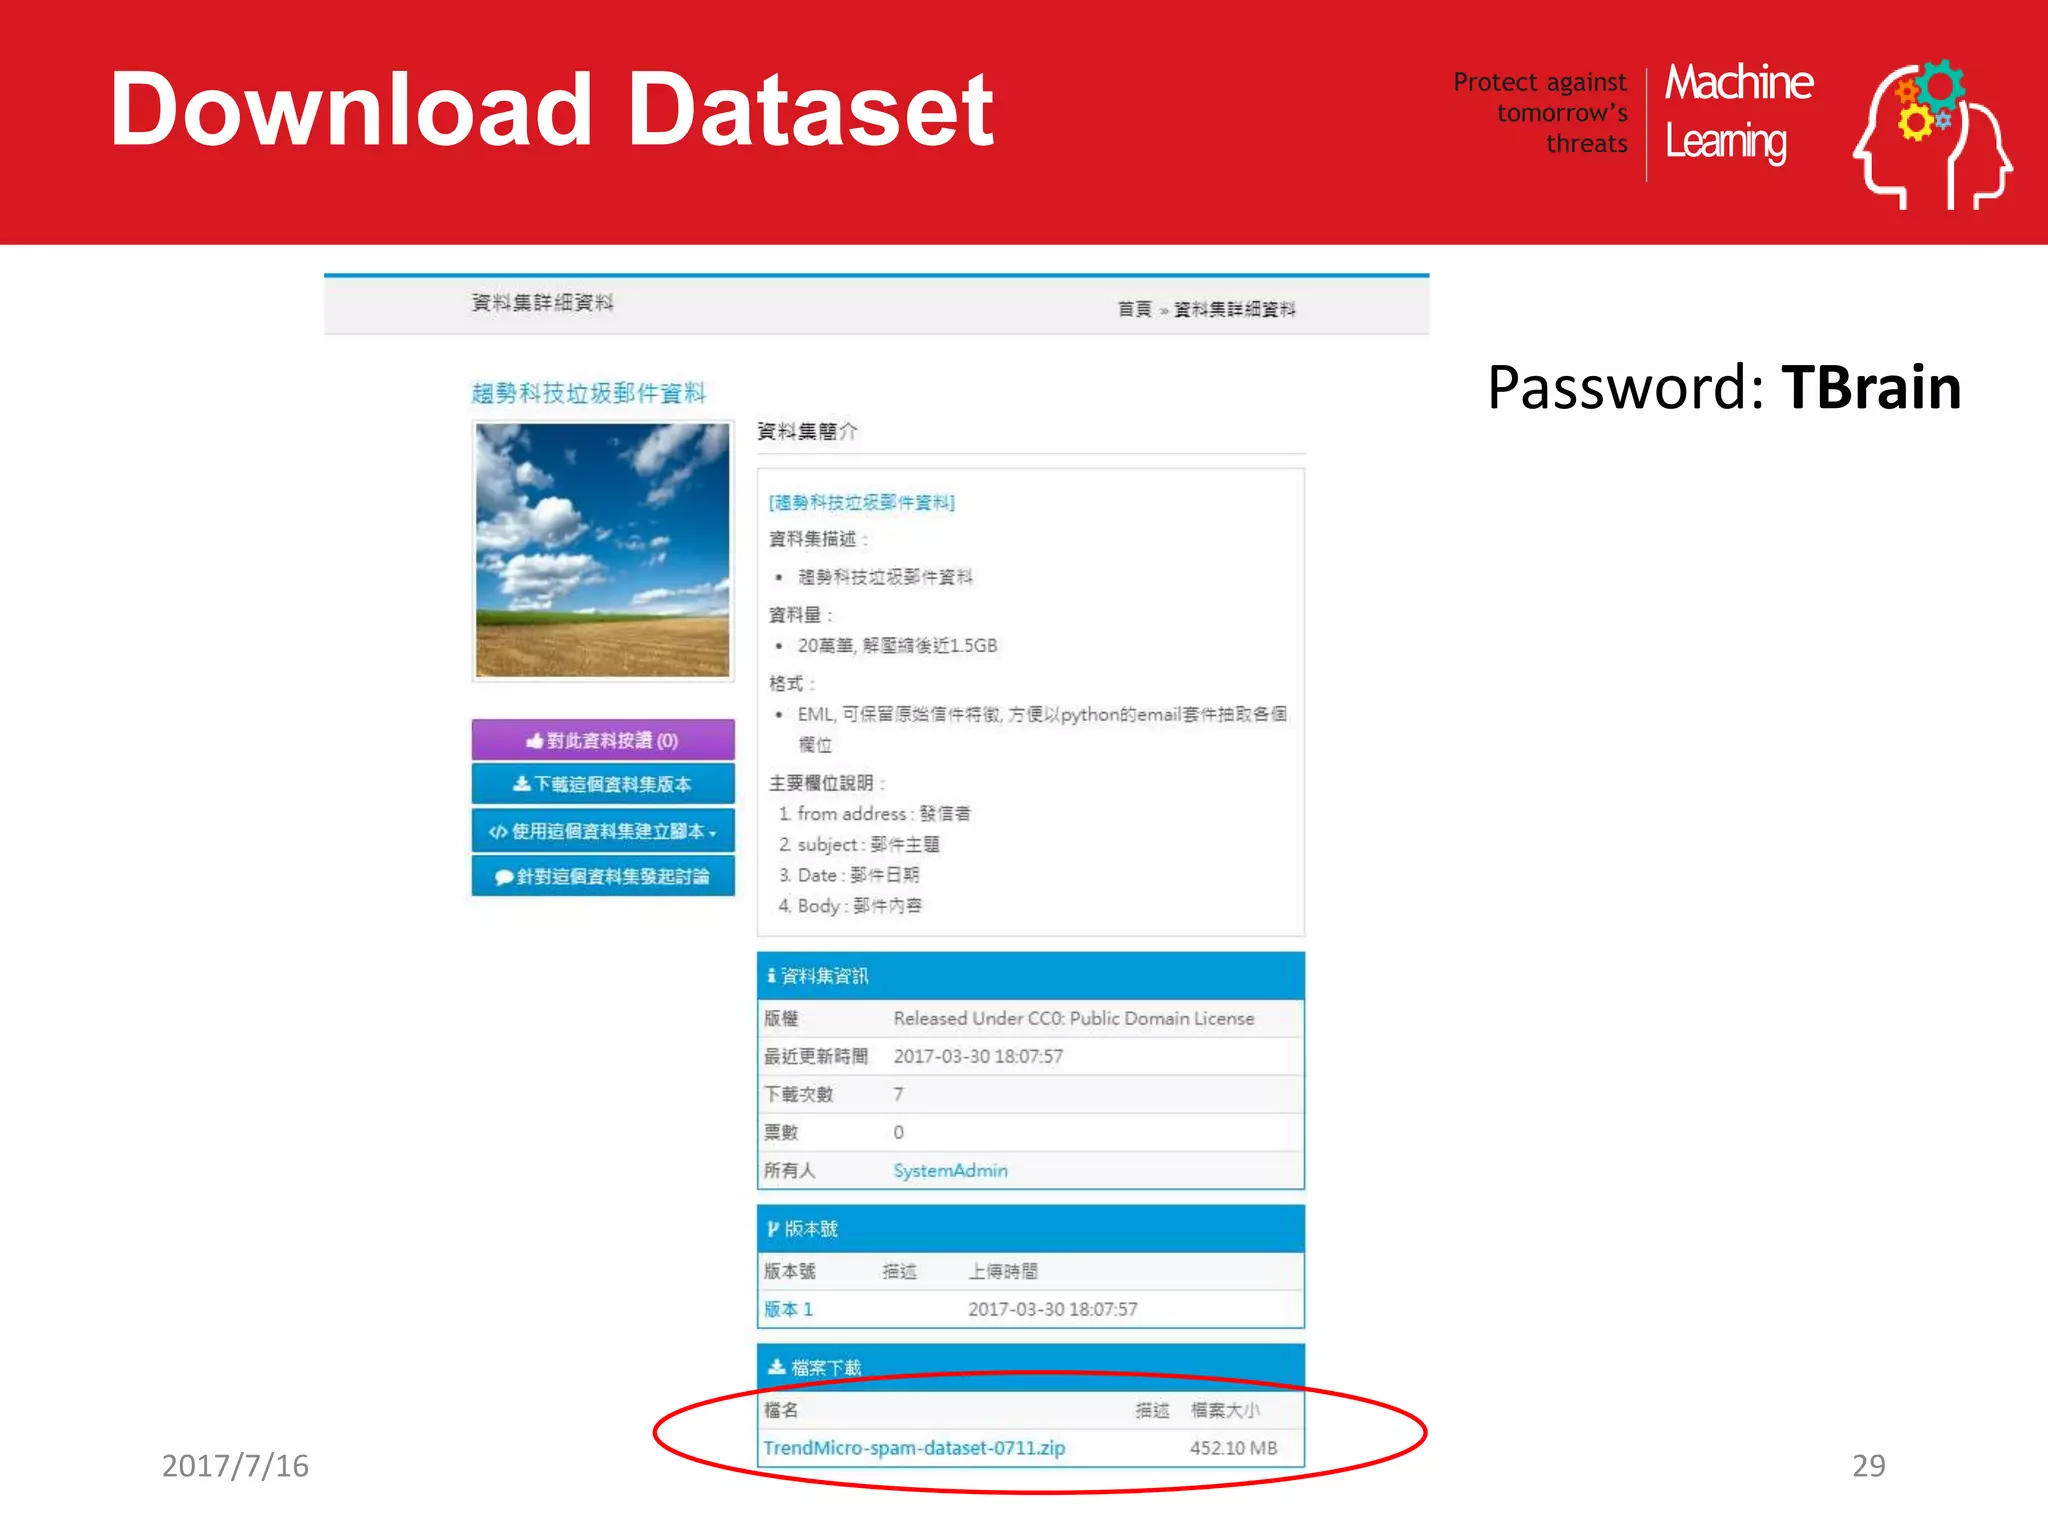Click the text '3. Date : 郵件日期'

pos(849,875)
